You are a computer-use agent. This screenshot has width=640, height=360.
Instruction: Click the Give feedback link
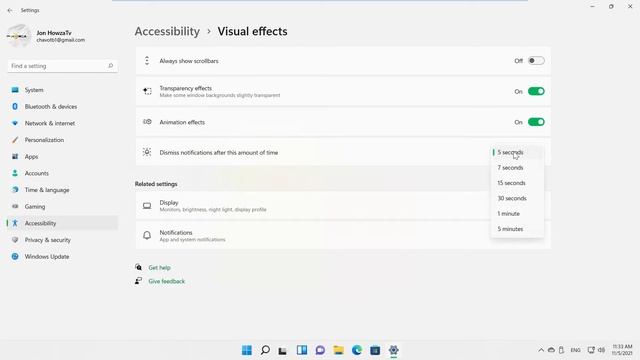click(x=167, y=281)
